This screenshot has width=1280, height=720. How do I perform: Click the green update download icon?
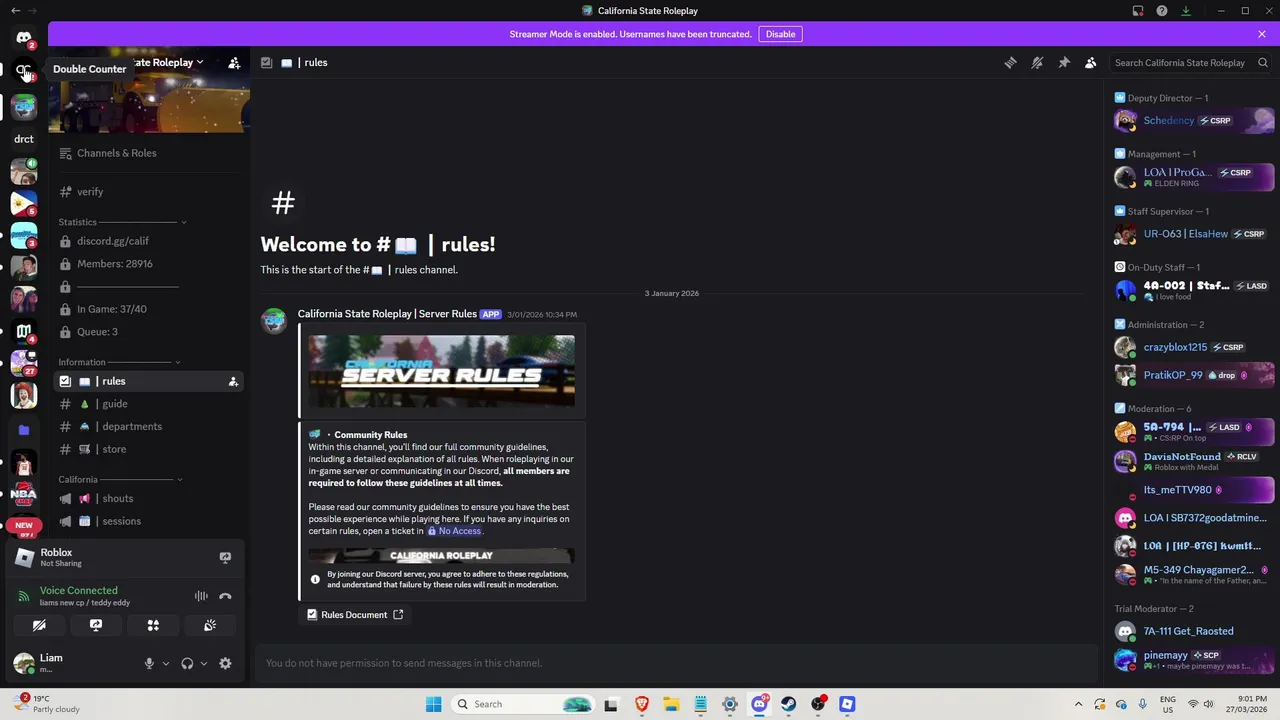(1186, 11)
